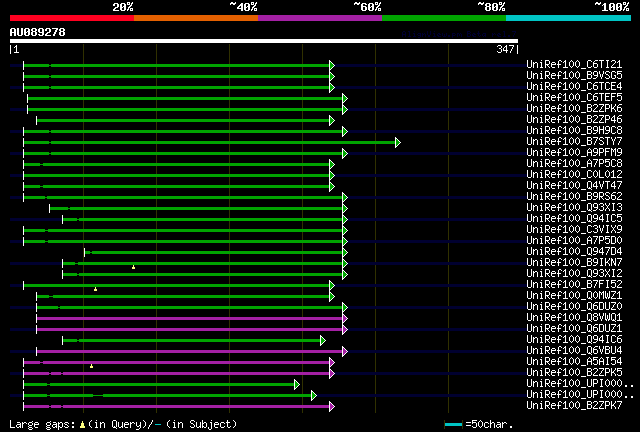This screenshot has height=432, width=640.
Task: Click the purple alignment bar for Q8VWQ1
Action: tap(189, 318)
